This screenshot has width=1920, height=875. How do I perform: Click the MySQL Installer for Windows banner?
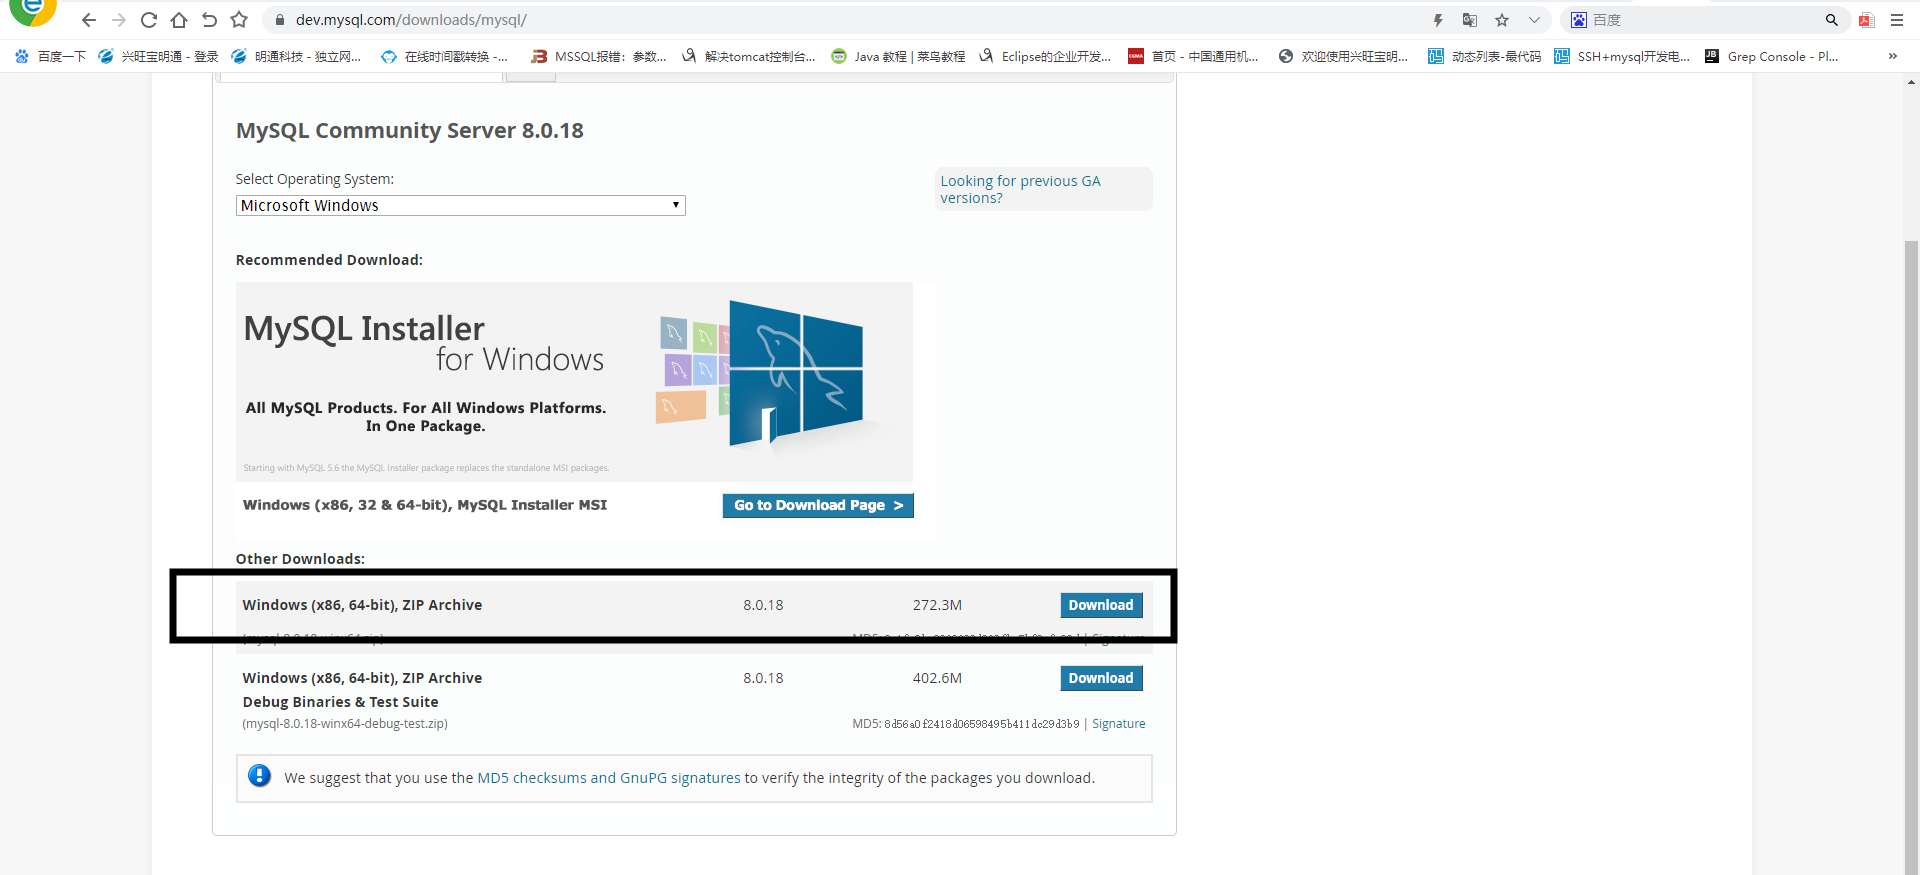[574, 381]
